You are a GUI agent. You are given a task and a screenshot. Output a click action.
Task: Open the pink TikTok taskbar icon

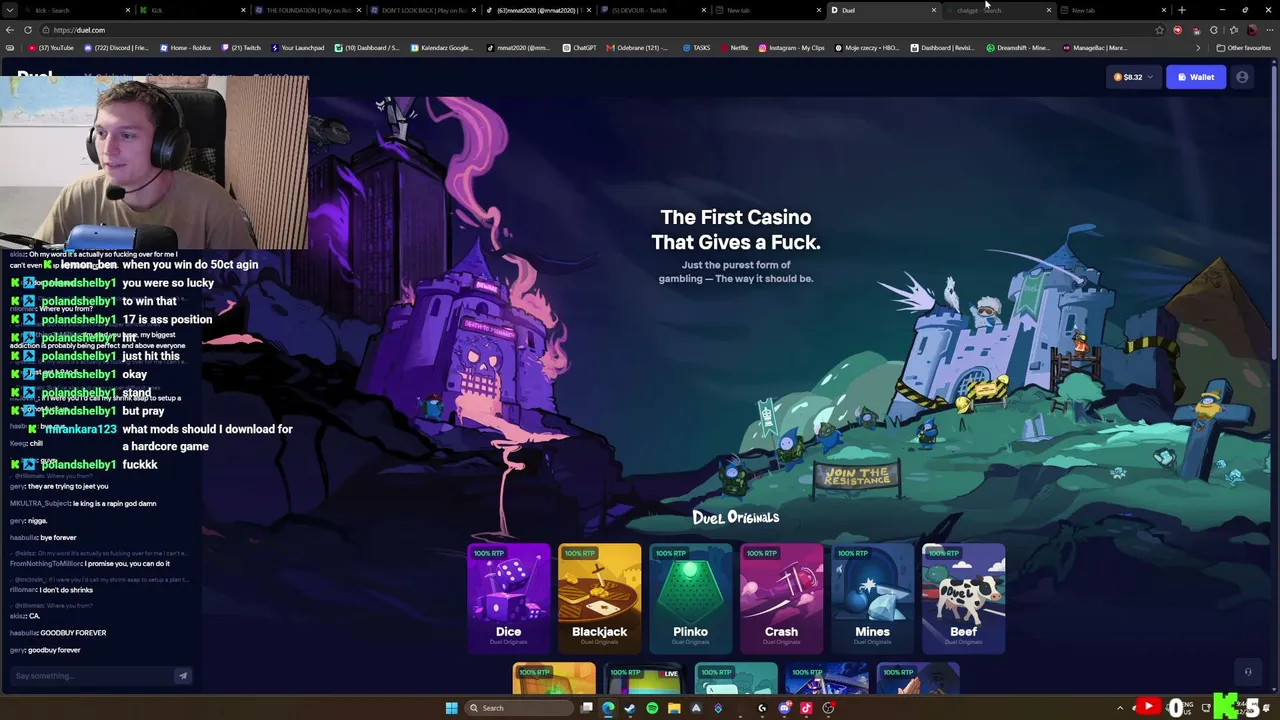pyautogui.click(x=806, y=708)
